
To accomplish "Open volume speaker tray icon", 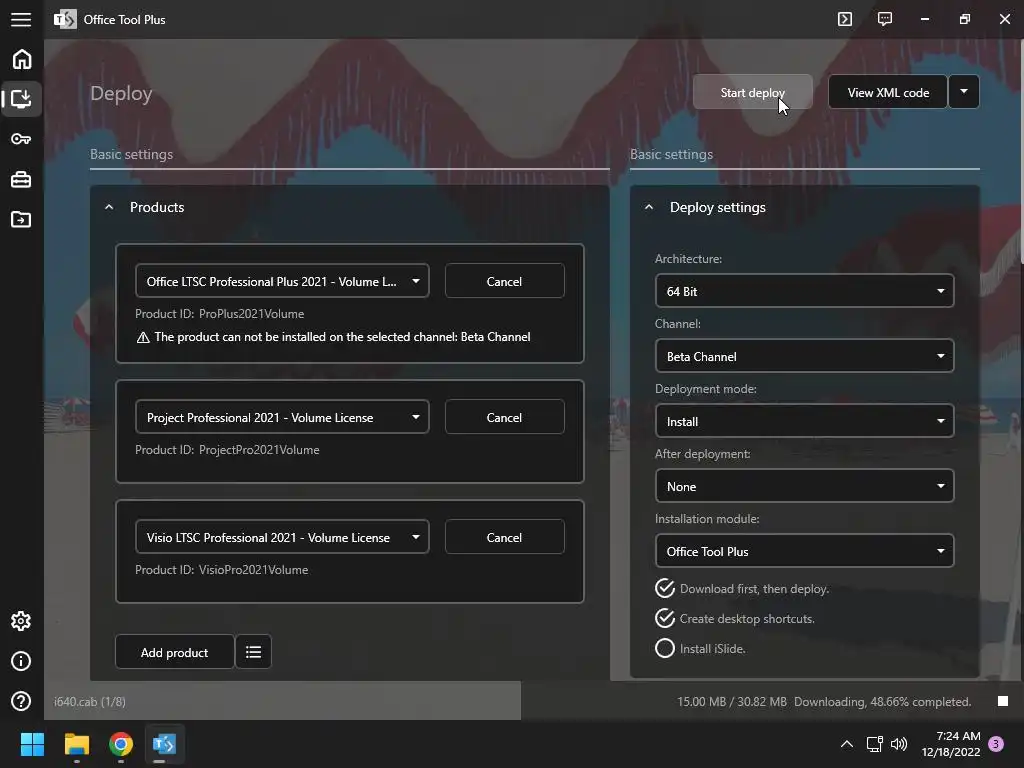I will point(899,744).
